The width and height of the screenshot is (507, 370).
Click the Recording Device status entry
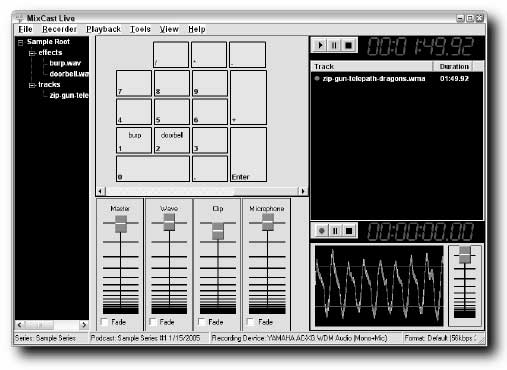pyautogui.click(x=305, y=338)
